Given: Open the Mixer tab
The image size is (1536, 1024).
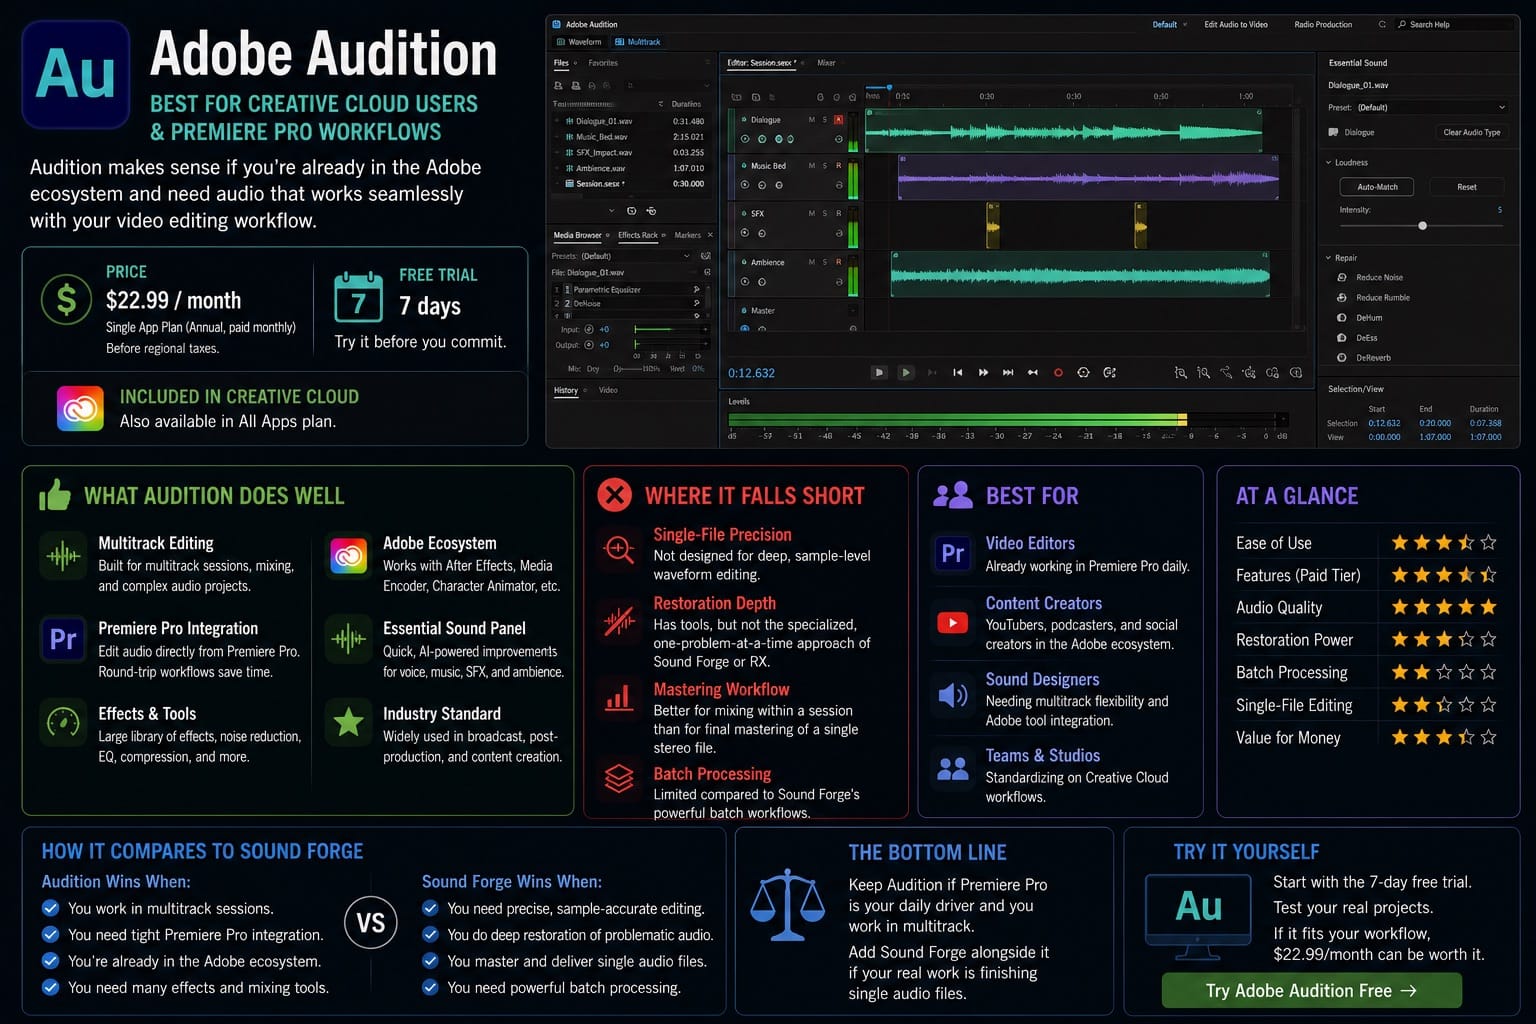Looking at the screenshot, I should 826,63.
